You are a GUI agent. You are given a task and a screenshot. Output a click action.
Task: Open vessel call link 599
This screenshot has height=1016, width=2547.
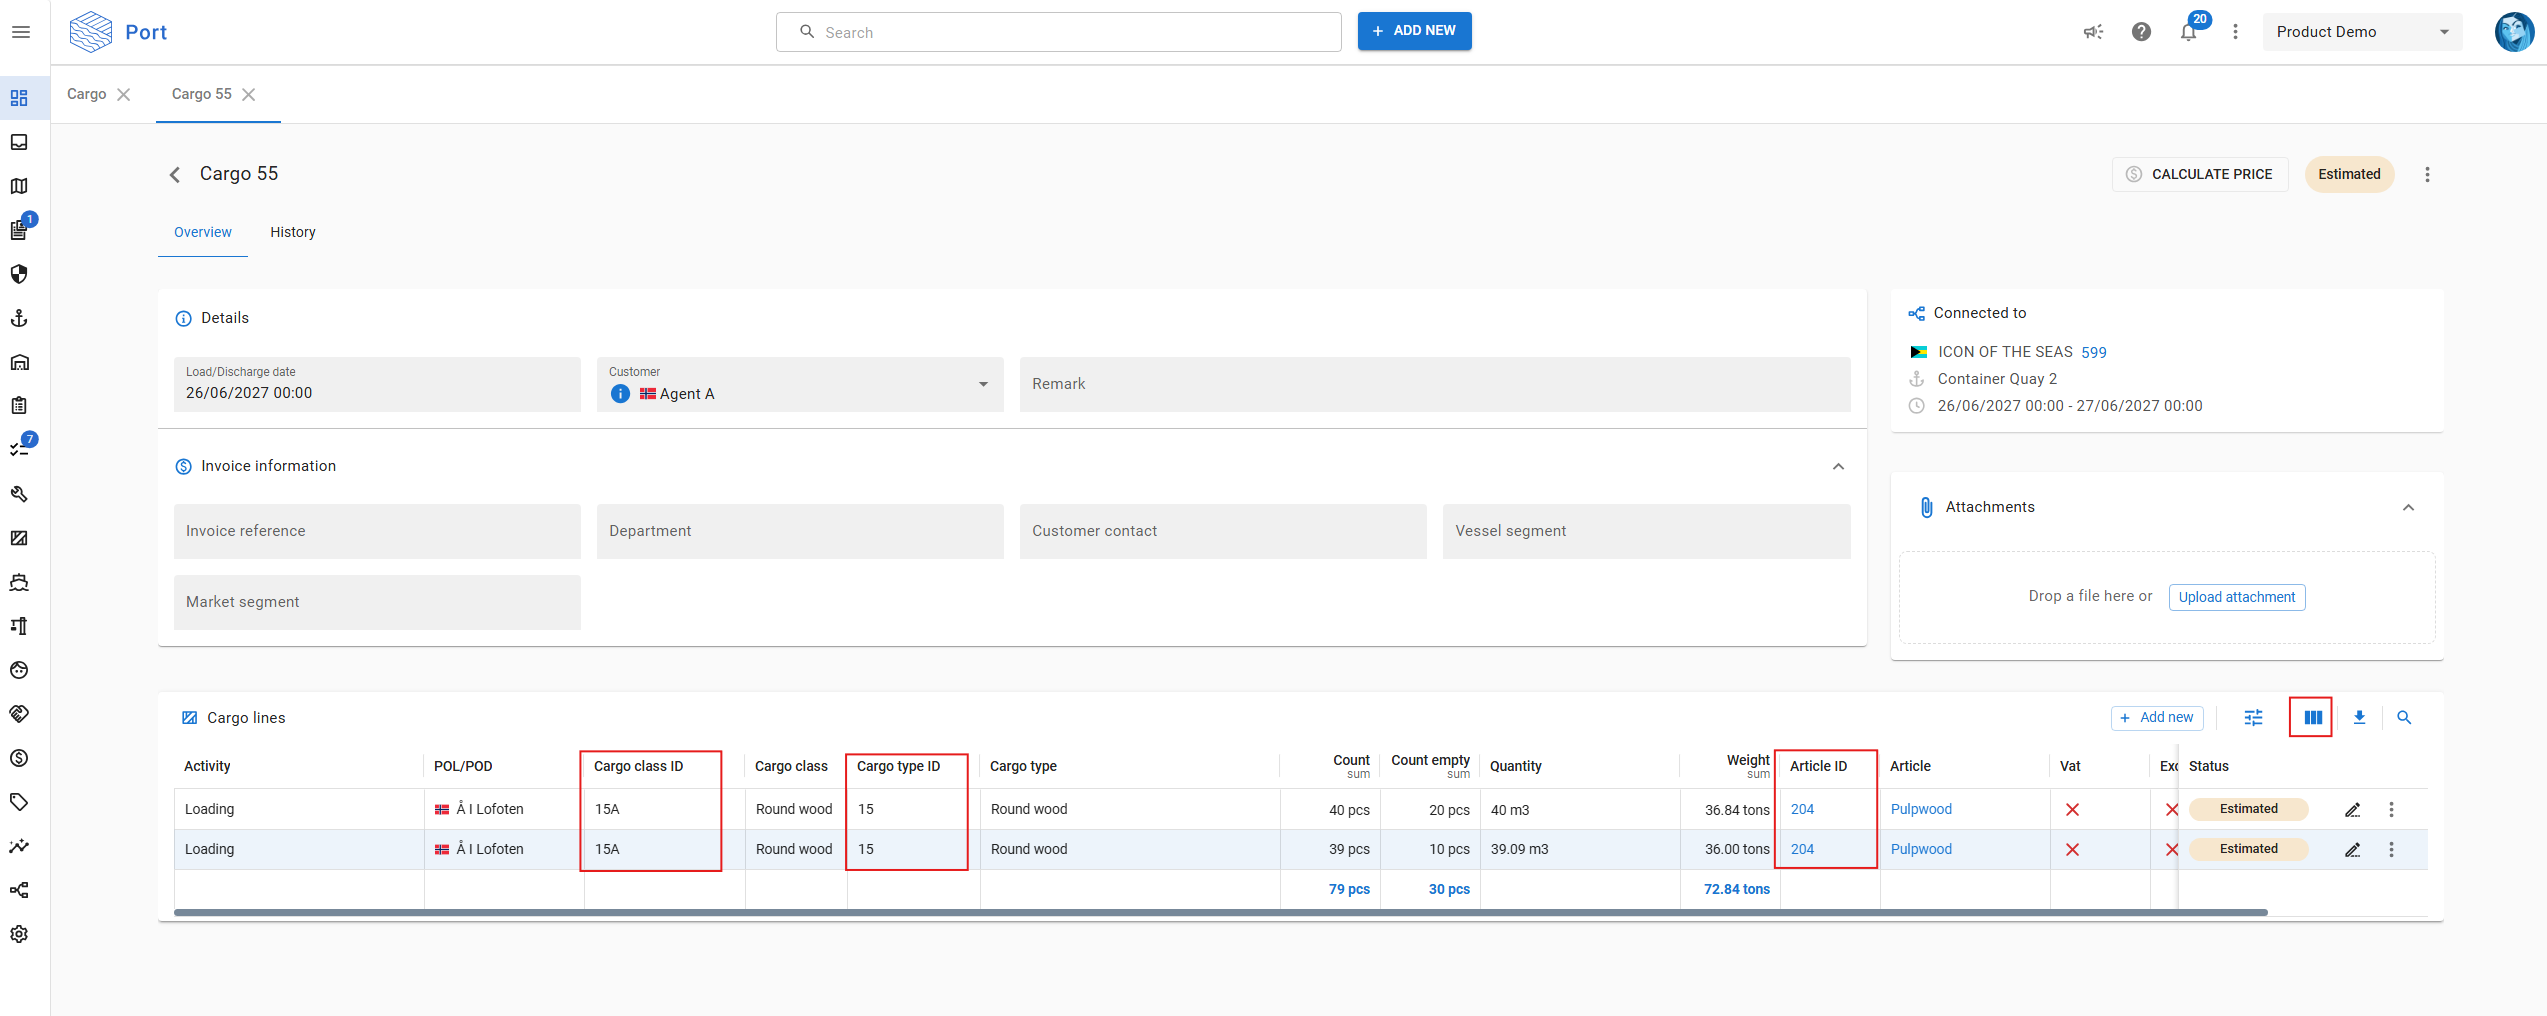2094,353
